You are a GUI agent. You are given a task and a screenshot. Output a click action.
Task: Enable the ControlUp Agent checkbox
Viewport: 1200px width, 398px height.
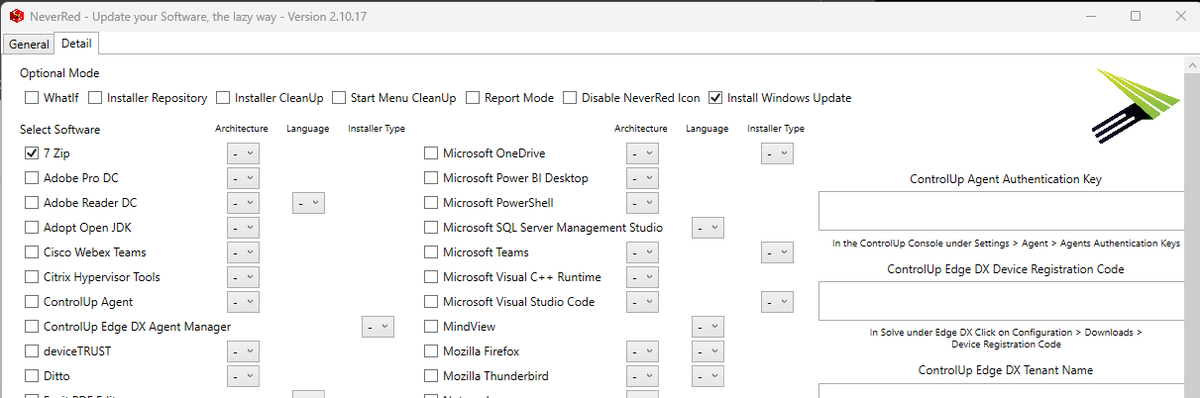[x=32, y=302]
